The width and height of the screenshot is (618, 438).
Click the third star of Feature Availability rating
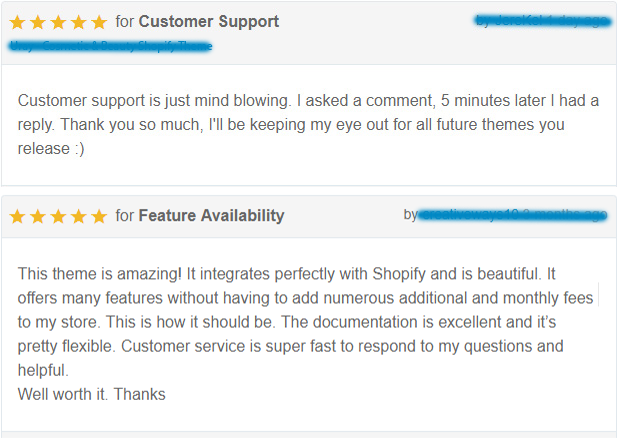[58, 216]
